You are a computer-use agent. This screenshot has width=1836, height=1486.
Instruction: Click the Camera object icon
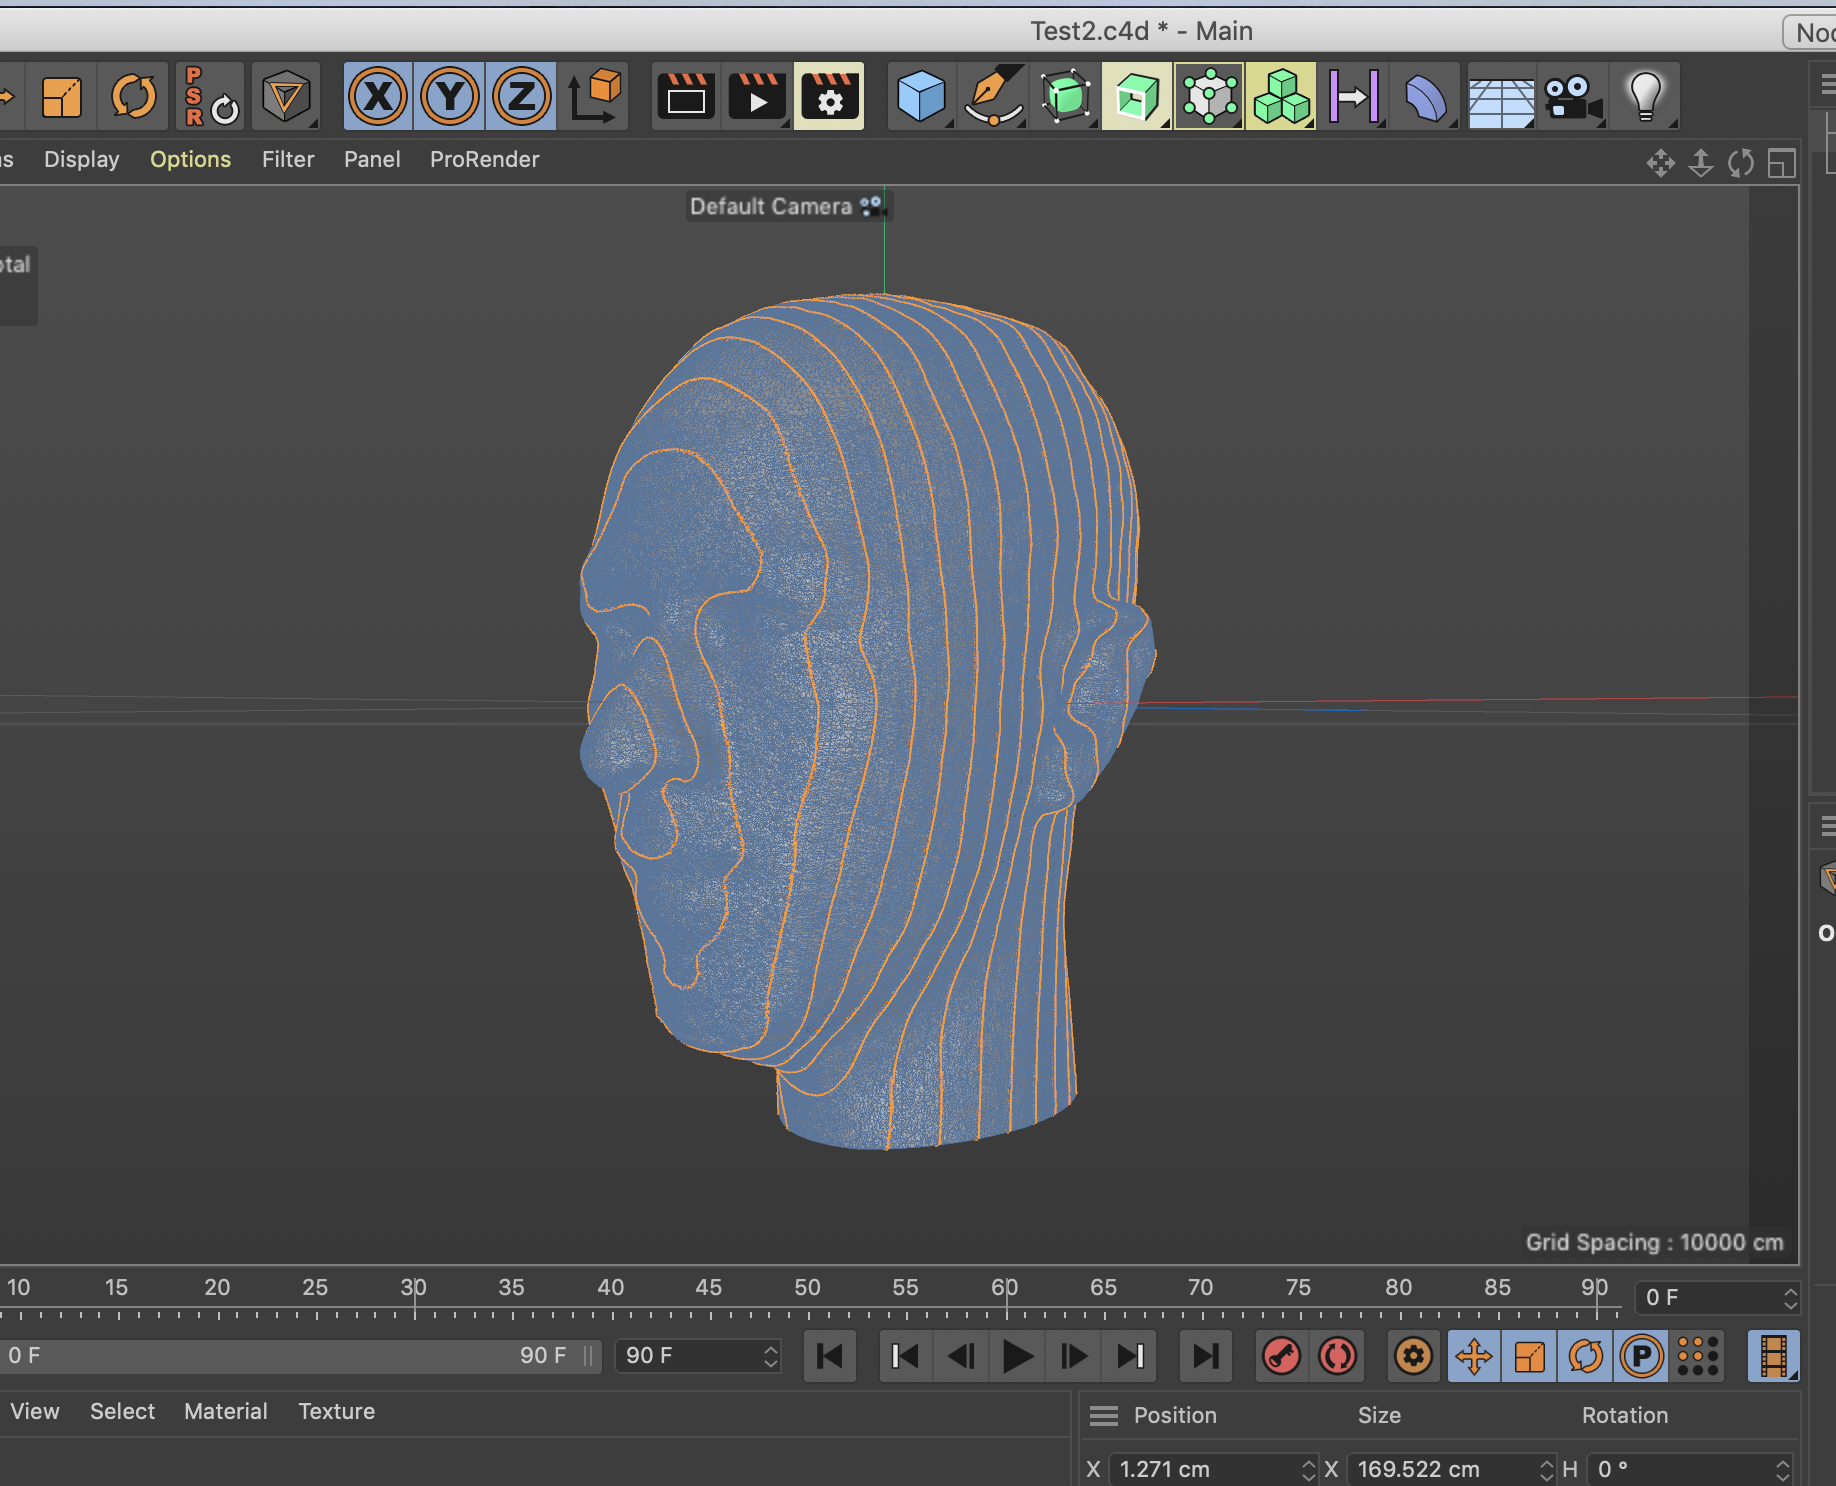point(1572,97)
